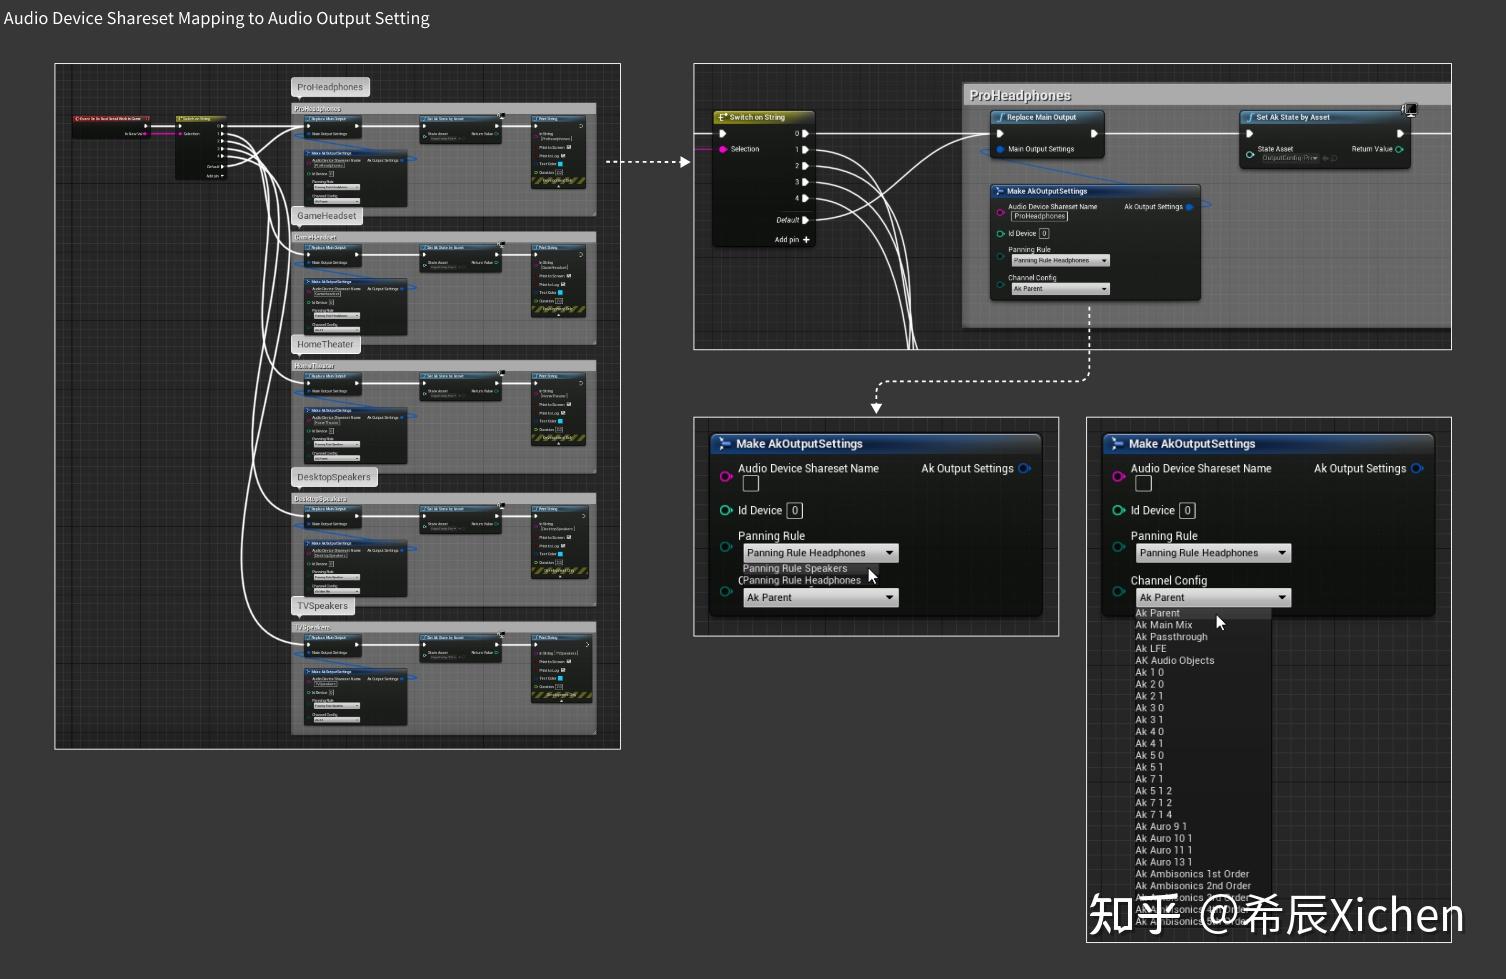Image resolution: width=1506 pixels, height=979 pixels.
Task: Click the green Id Device input pin
Action: pyautogui.click(x=727, y=510)
